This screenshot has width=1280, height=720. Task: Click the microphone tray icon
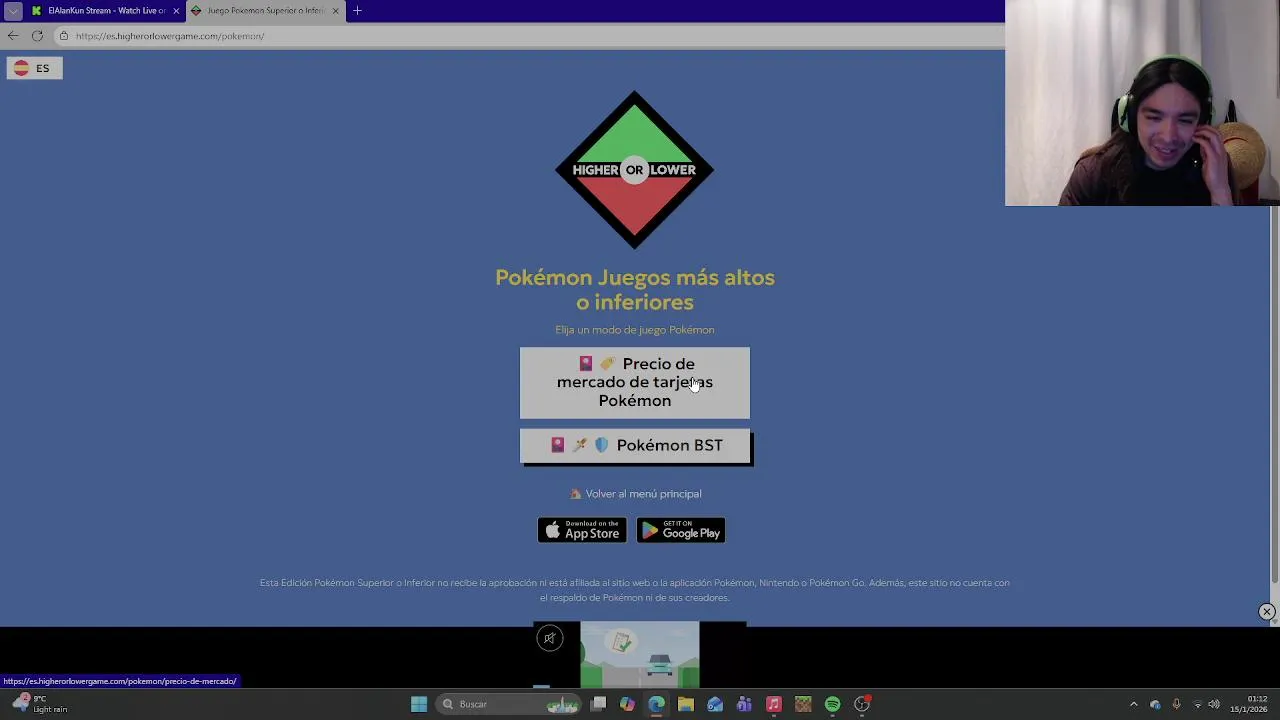click(x=1176, y=704)
